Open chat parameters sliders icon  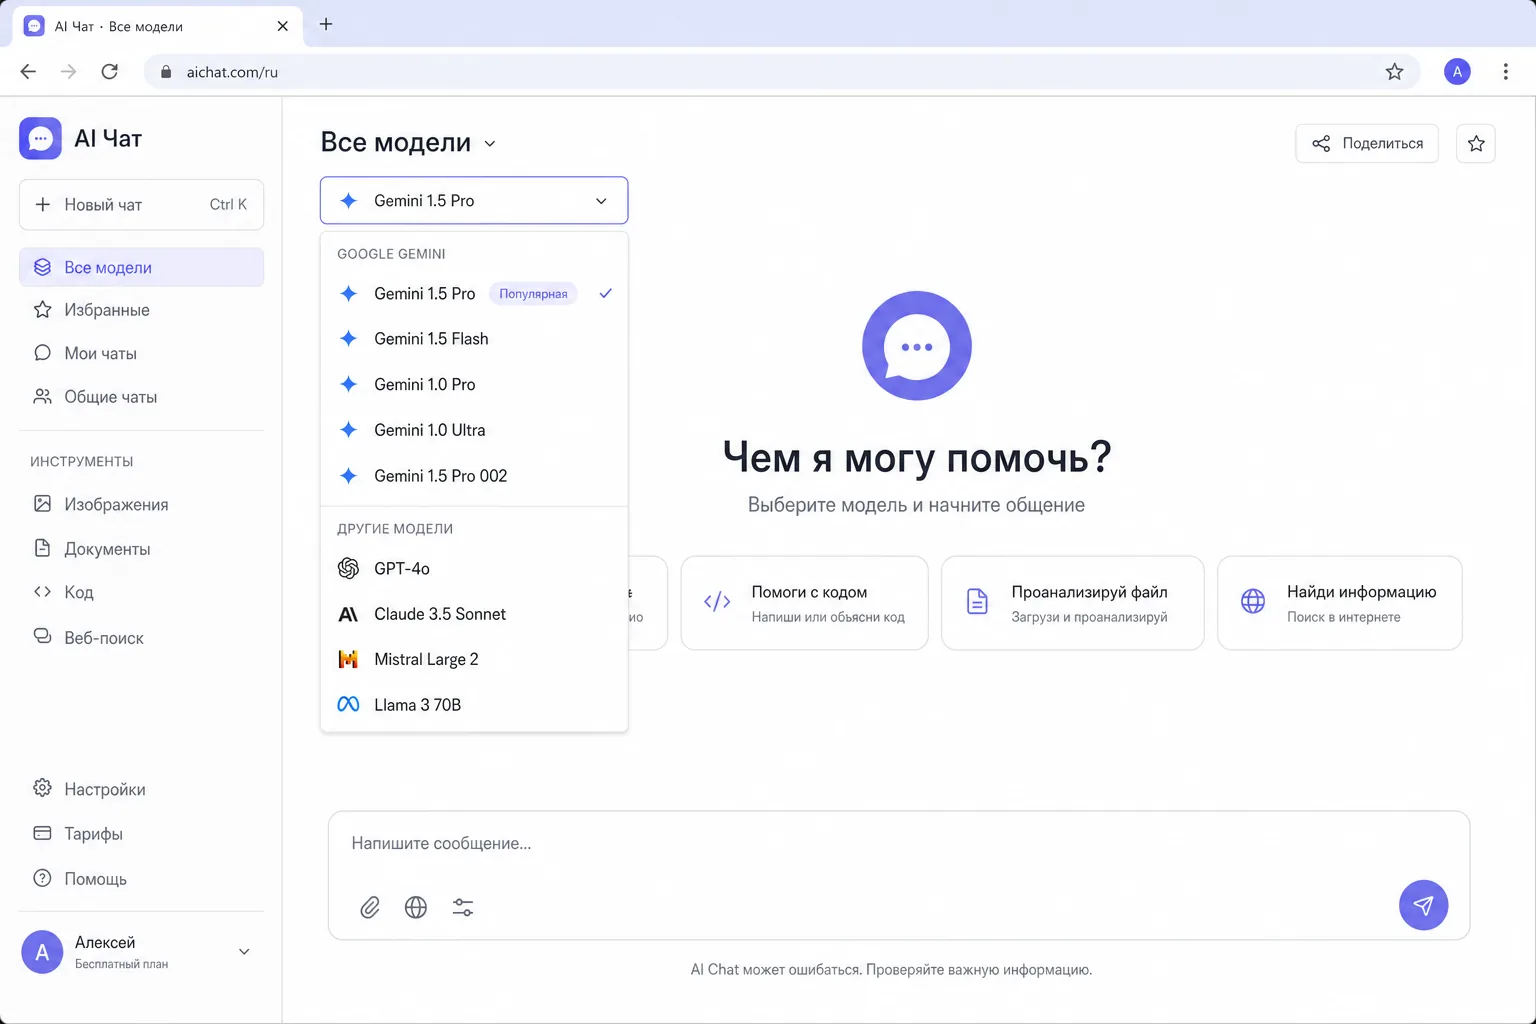click(x=462, y=907)
